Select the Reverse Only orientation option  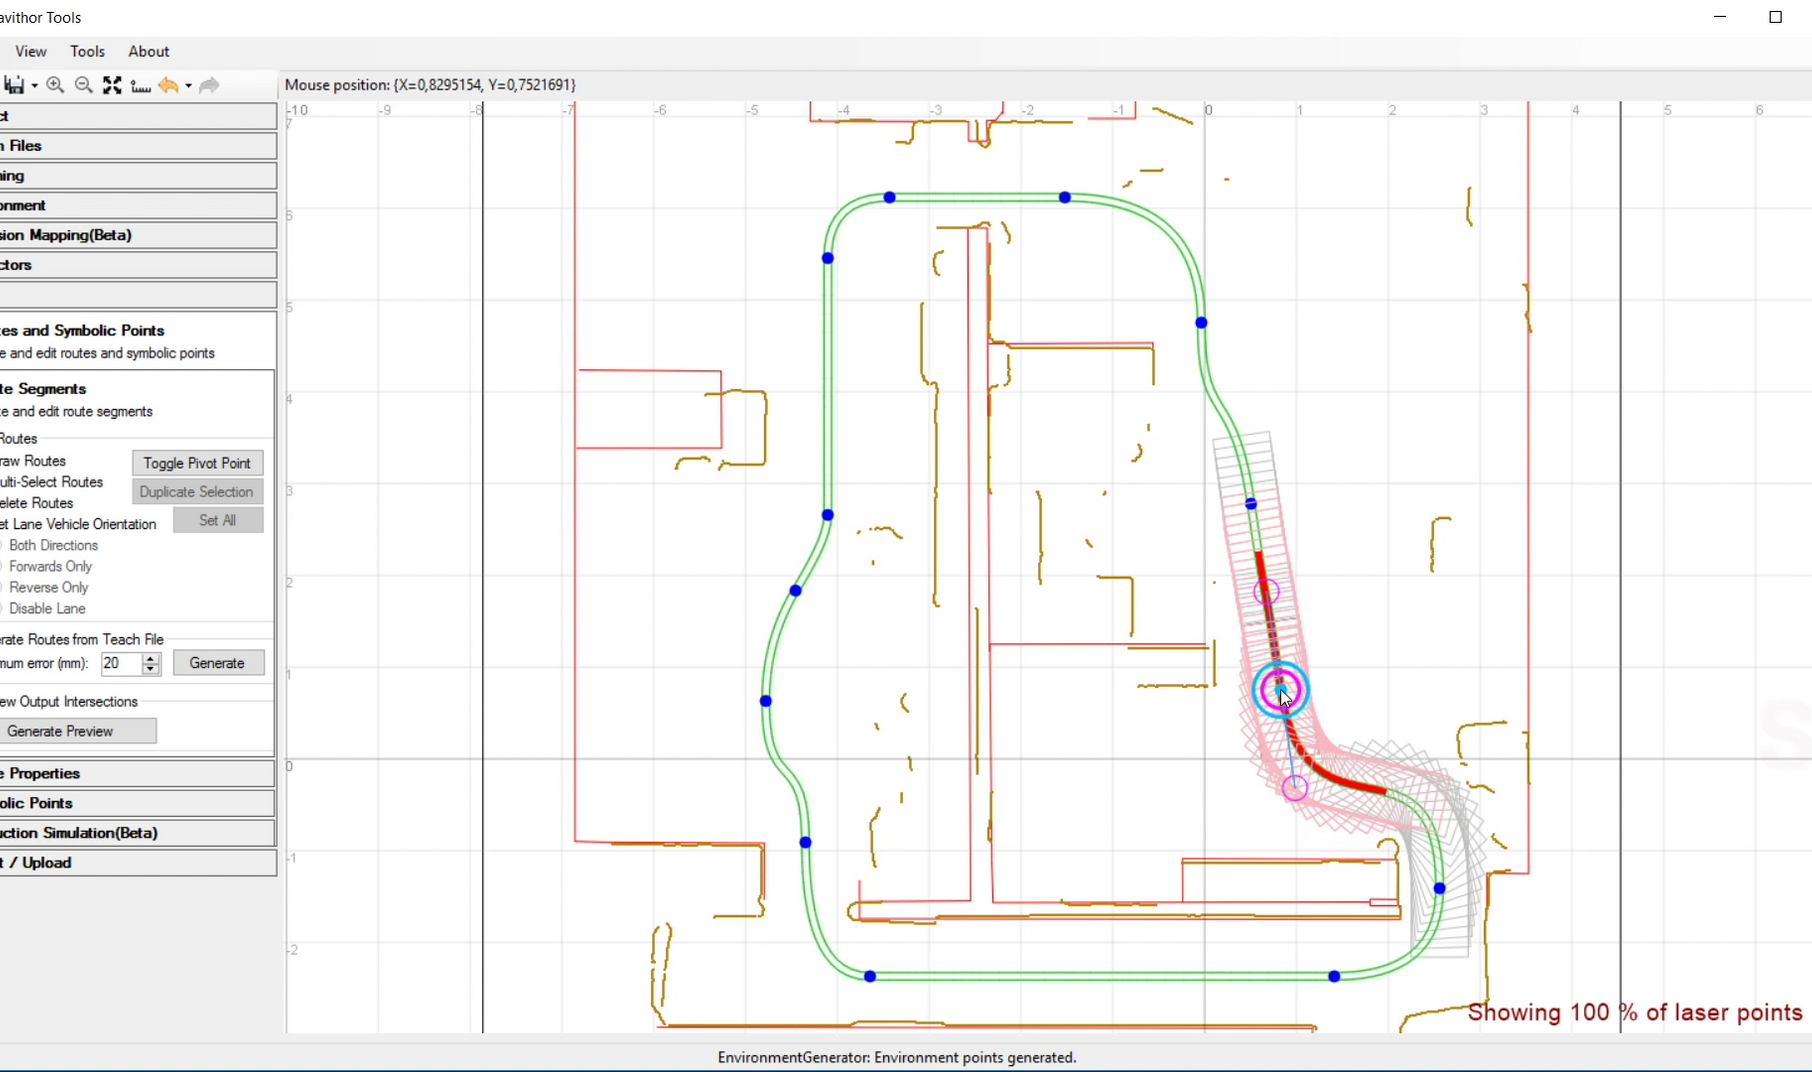click(x=48, y=587)
